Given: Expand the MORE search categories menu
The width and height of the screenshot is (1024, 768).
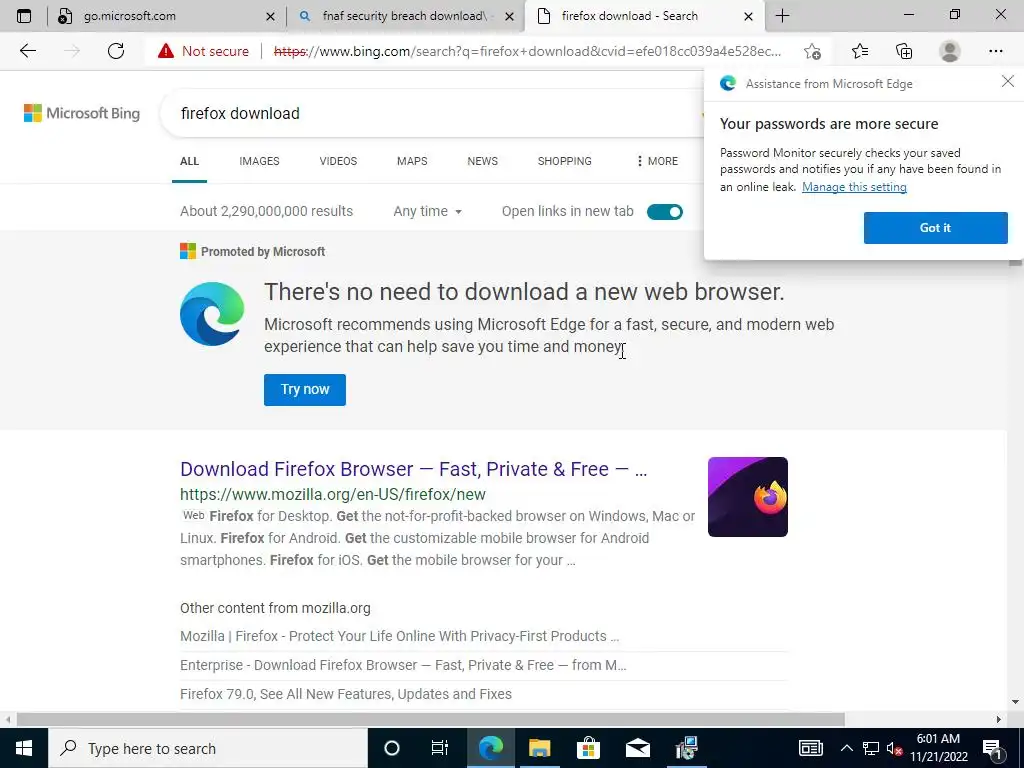Looking at the screenshot, I should pos(657,161).
